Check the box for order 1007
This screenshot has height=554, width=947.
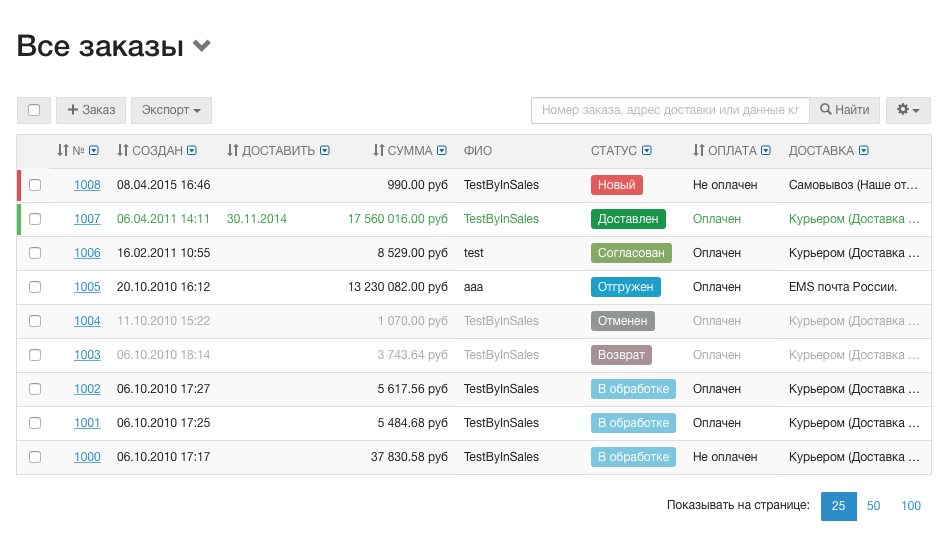tap(35, 219)
